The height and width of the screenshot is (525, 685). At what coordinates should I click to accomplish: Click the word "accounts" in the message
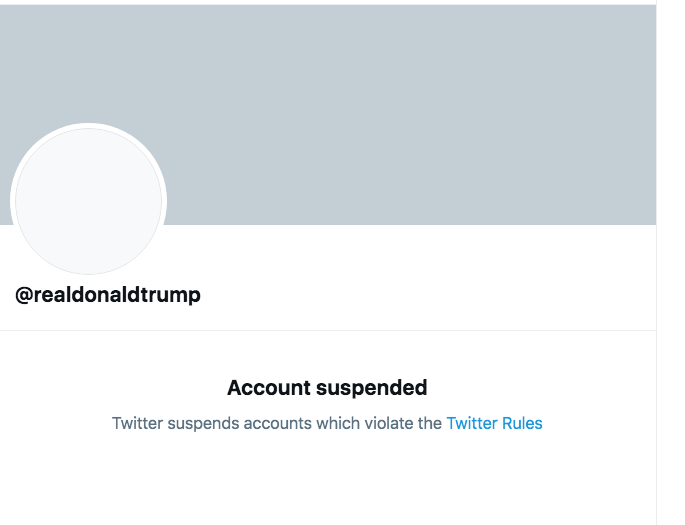(x=275, y=423)
